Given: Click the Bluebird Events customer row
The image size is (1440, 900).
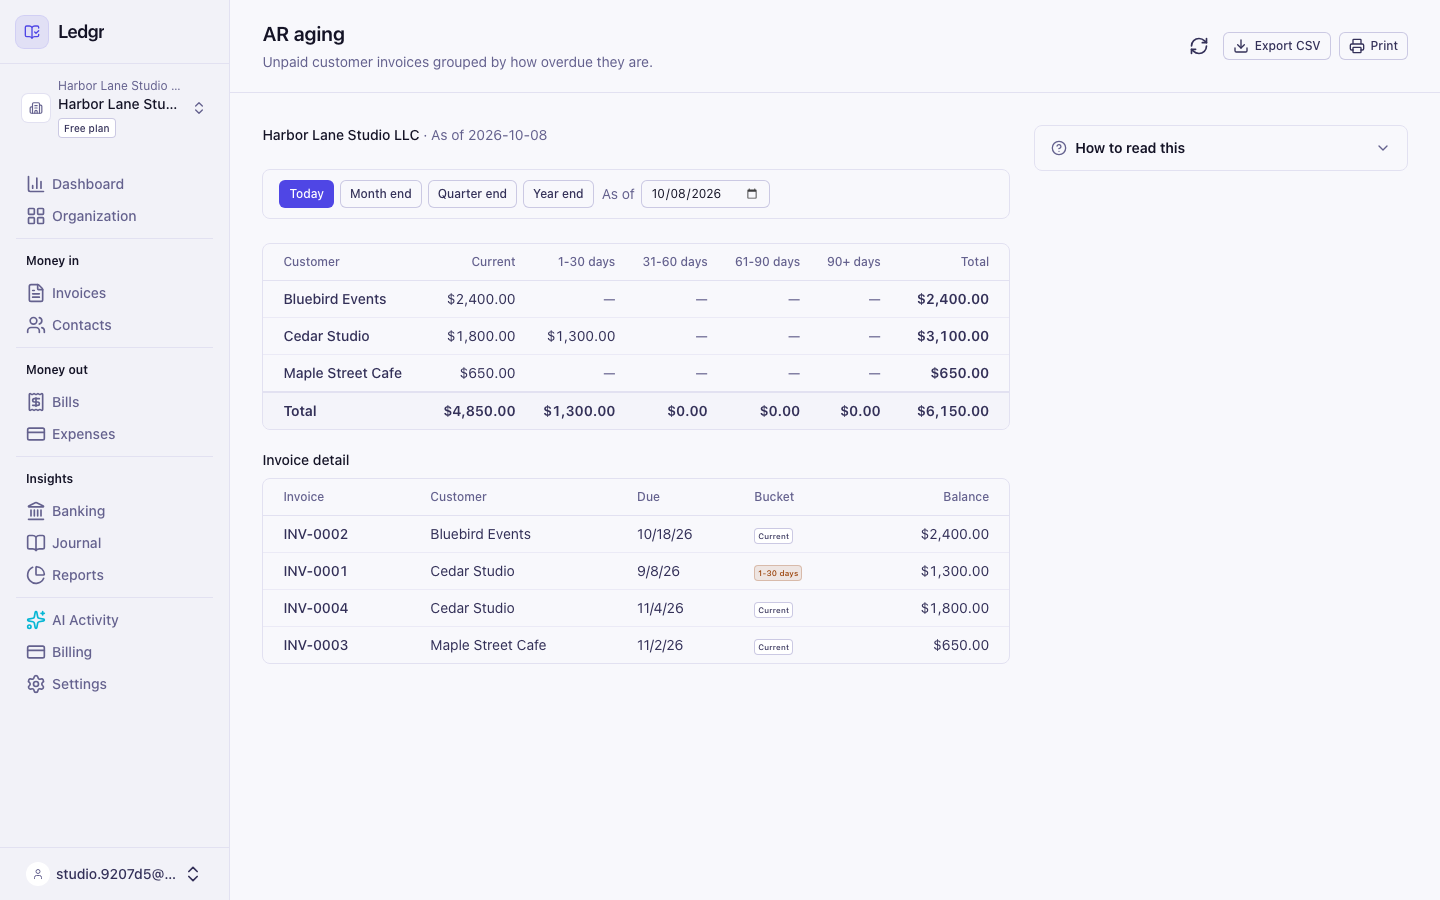Looking at the screenshot, I should pyautogui.click(x=636, y=299).
